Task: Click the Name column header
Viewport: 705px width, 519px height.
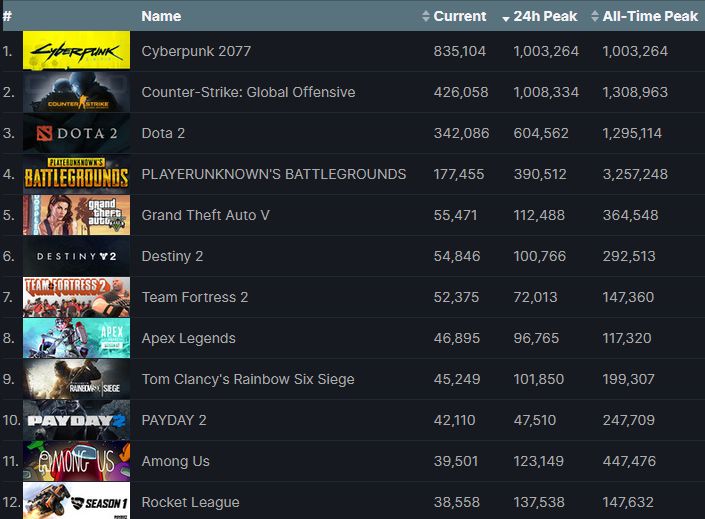Action: click(161, 16)
